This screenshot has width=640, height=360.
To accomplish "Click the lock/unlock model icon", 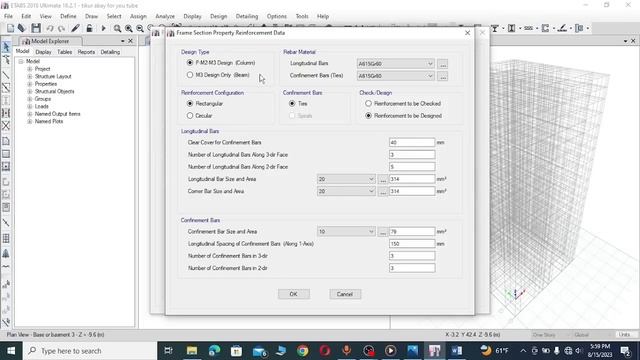I will coord(89,28).
